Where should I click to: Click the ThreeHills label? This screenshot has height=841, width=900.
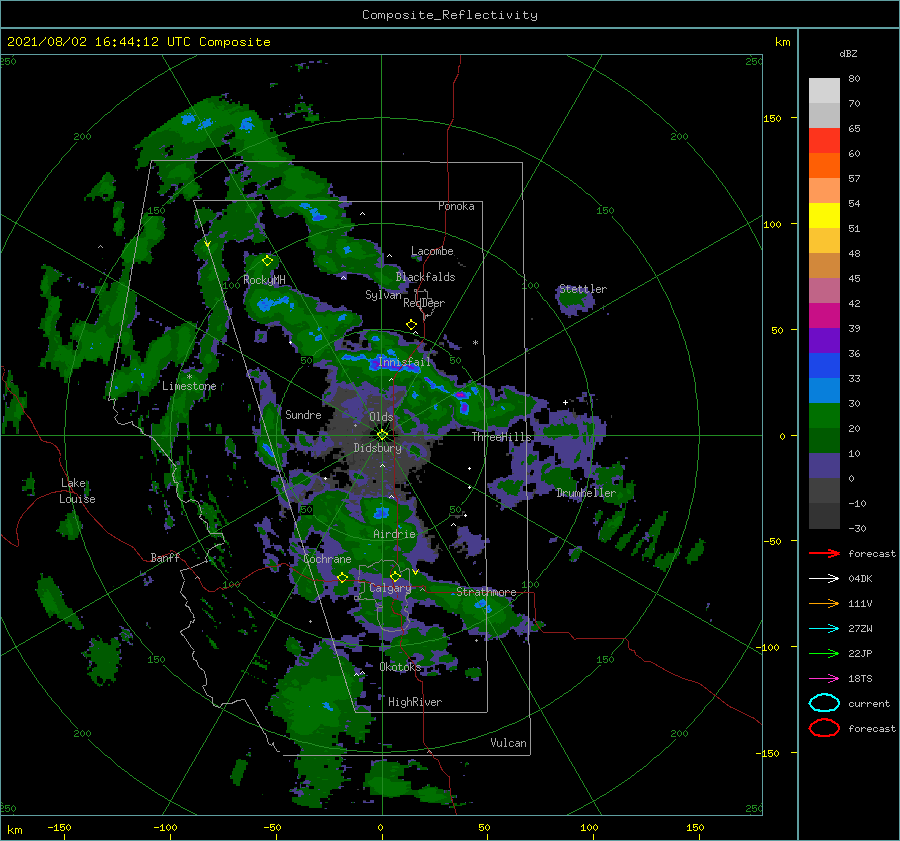[x=502, y=437]
